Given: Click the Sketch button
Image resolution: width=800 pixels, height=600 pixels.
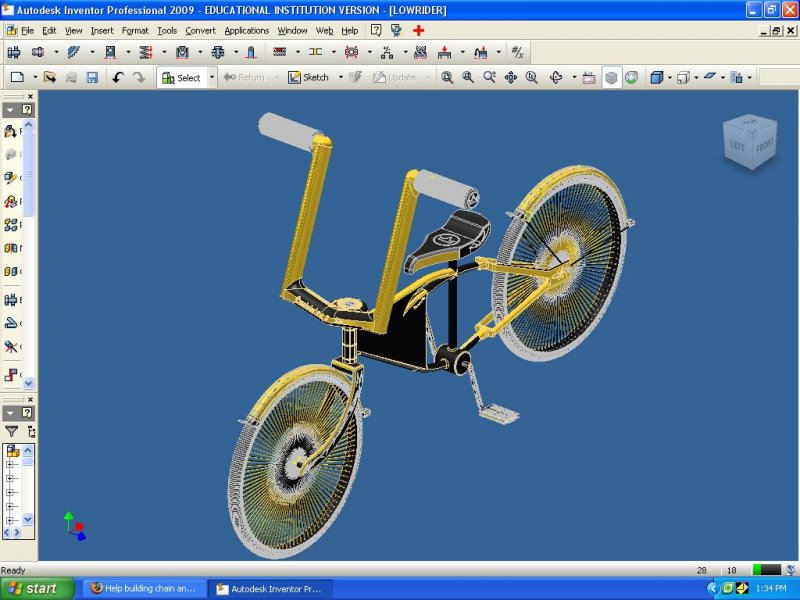Looking at the screenshot, I should 308,78.
